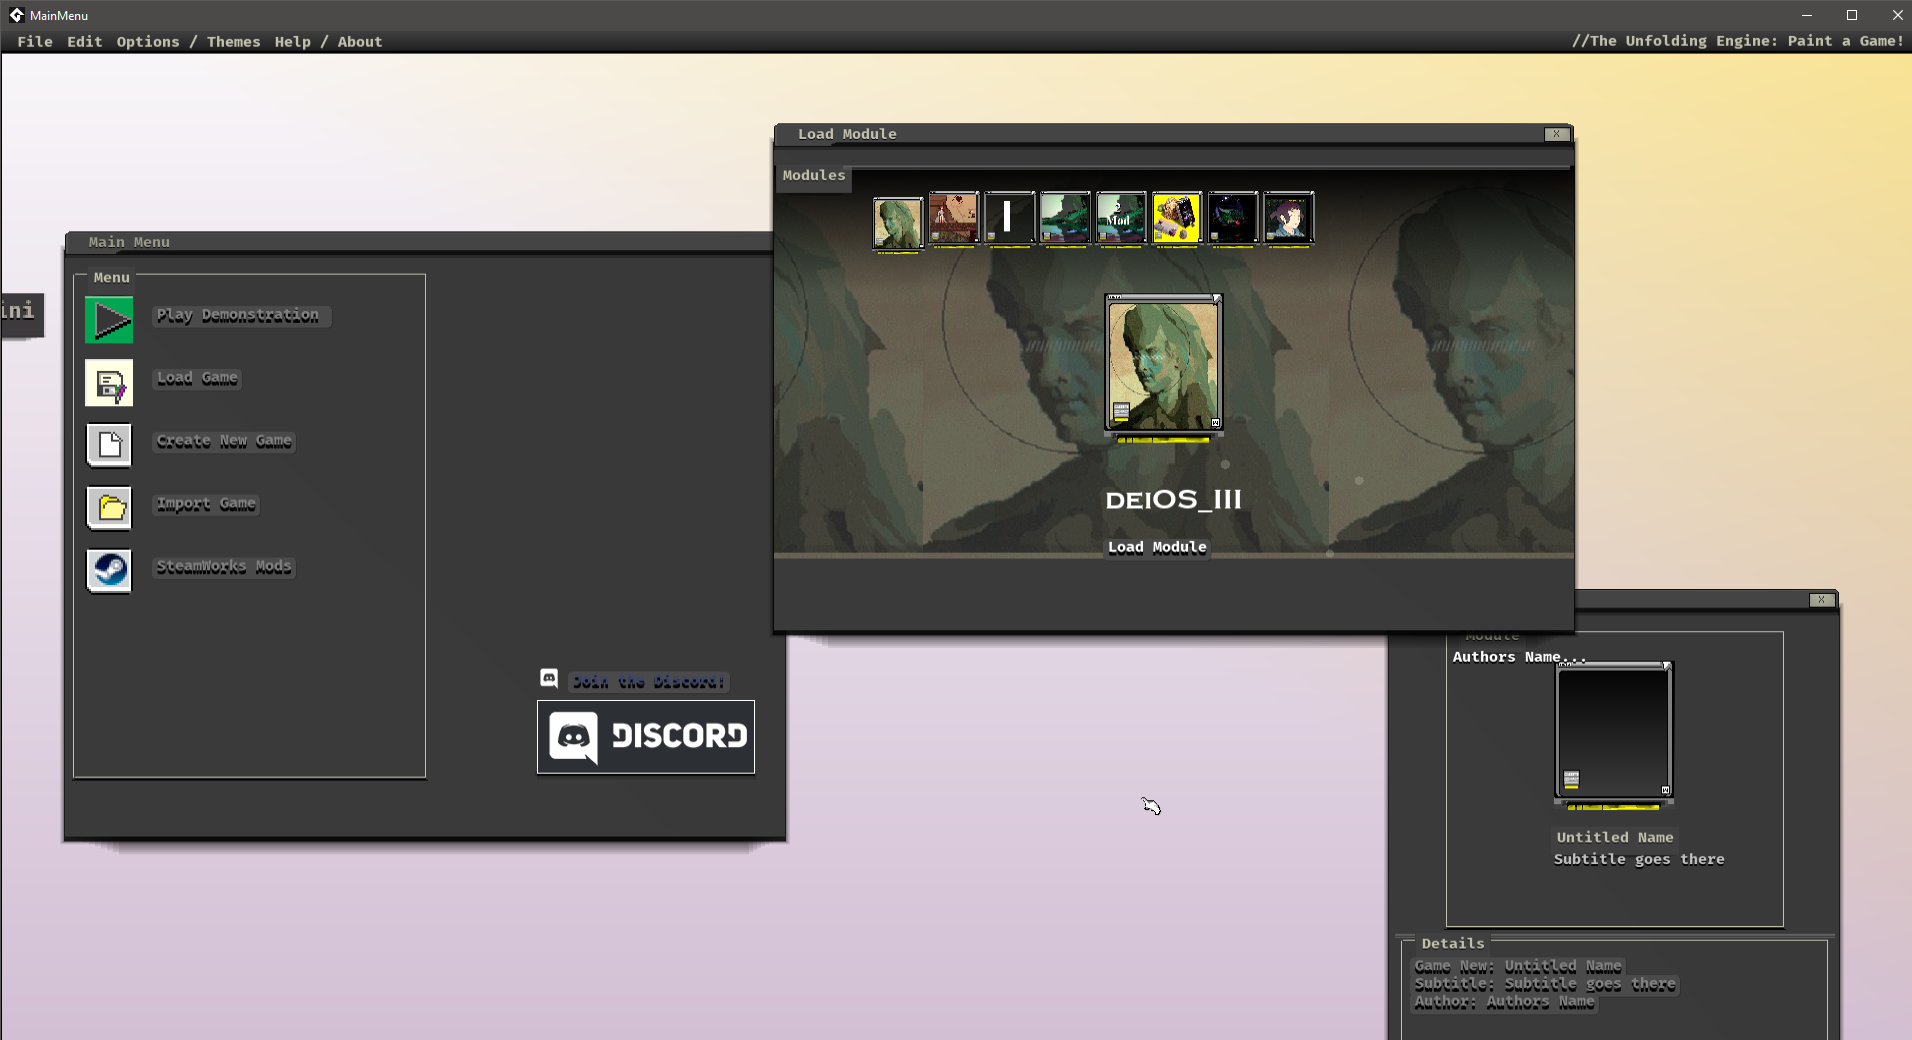Click the SteamWorks Mods label

tap(224, 568)
